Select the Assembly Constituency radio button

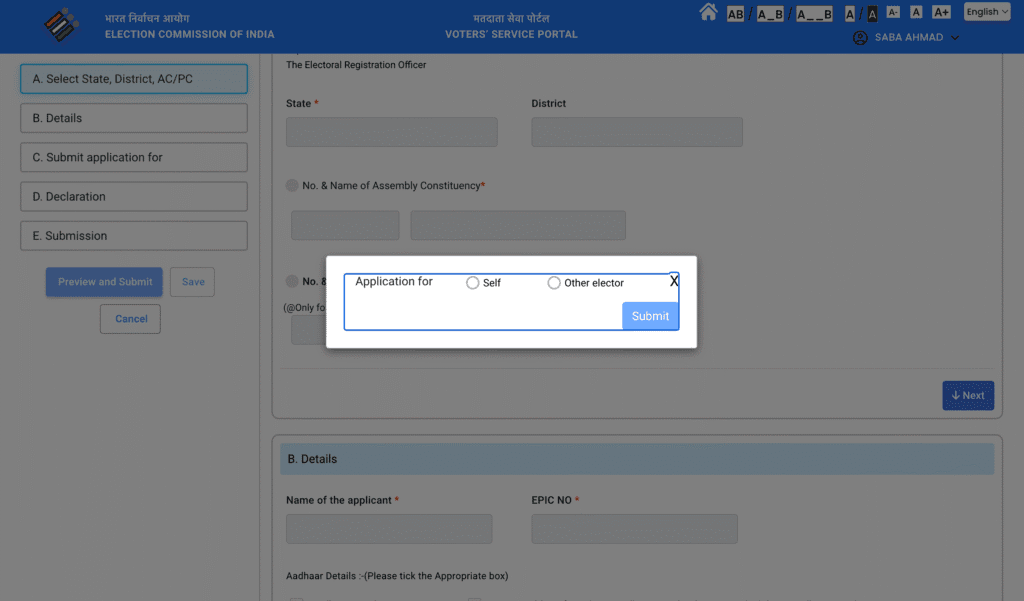point(292,185)
